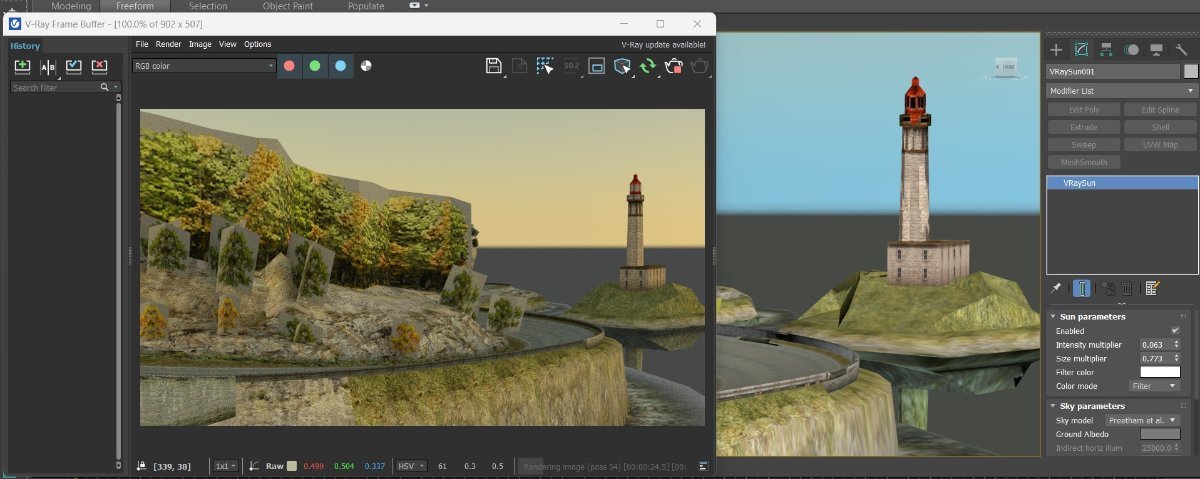Uncheck the sun Enabled checkbox
The image size is (1200, 479).
point(1175,331)
